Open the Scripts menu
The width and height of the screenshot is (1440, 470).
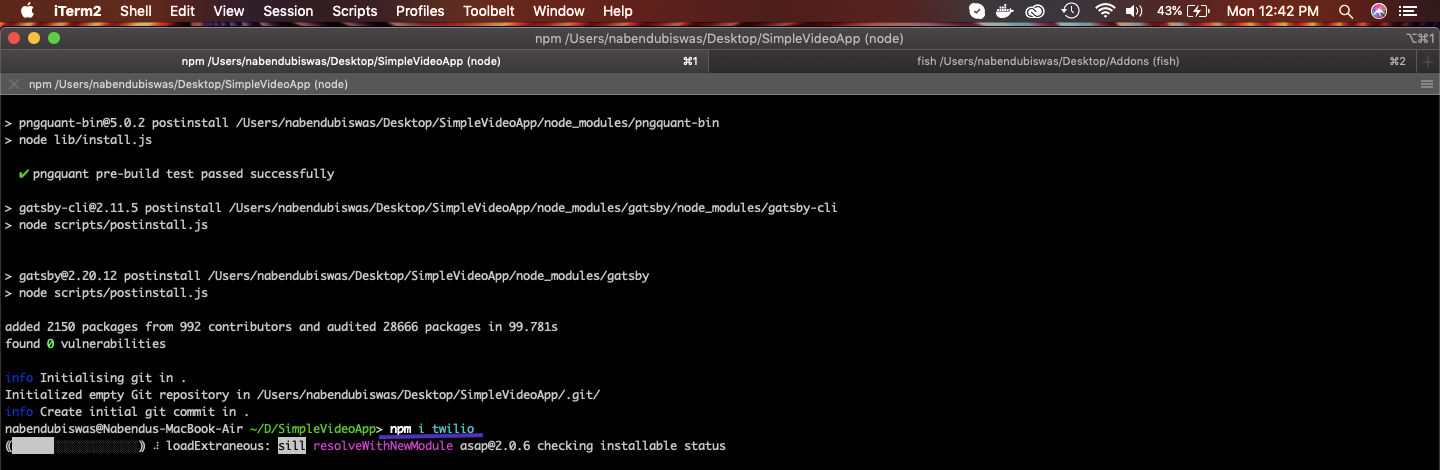click(355, 11)
